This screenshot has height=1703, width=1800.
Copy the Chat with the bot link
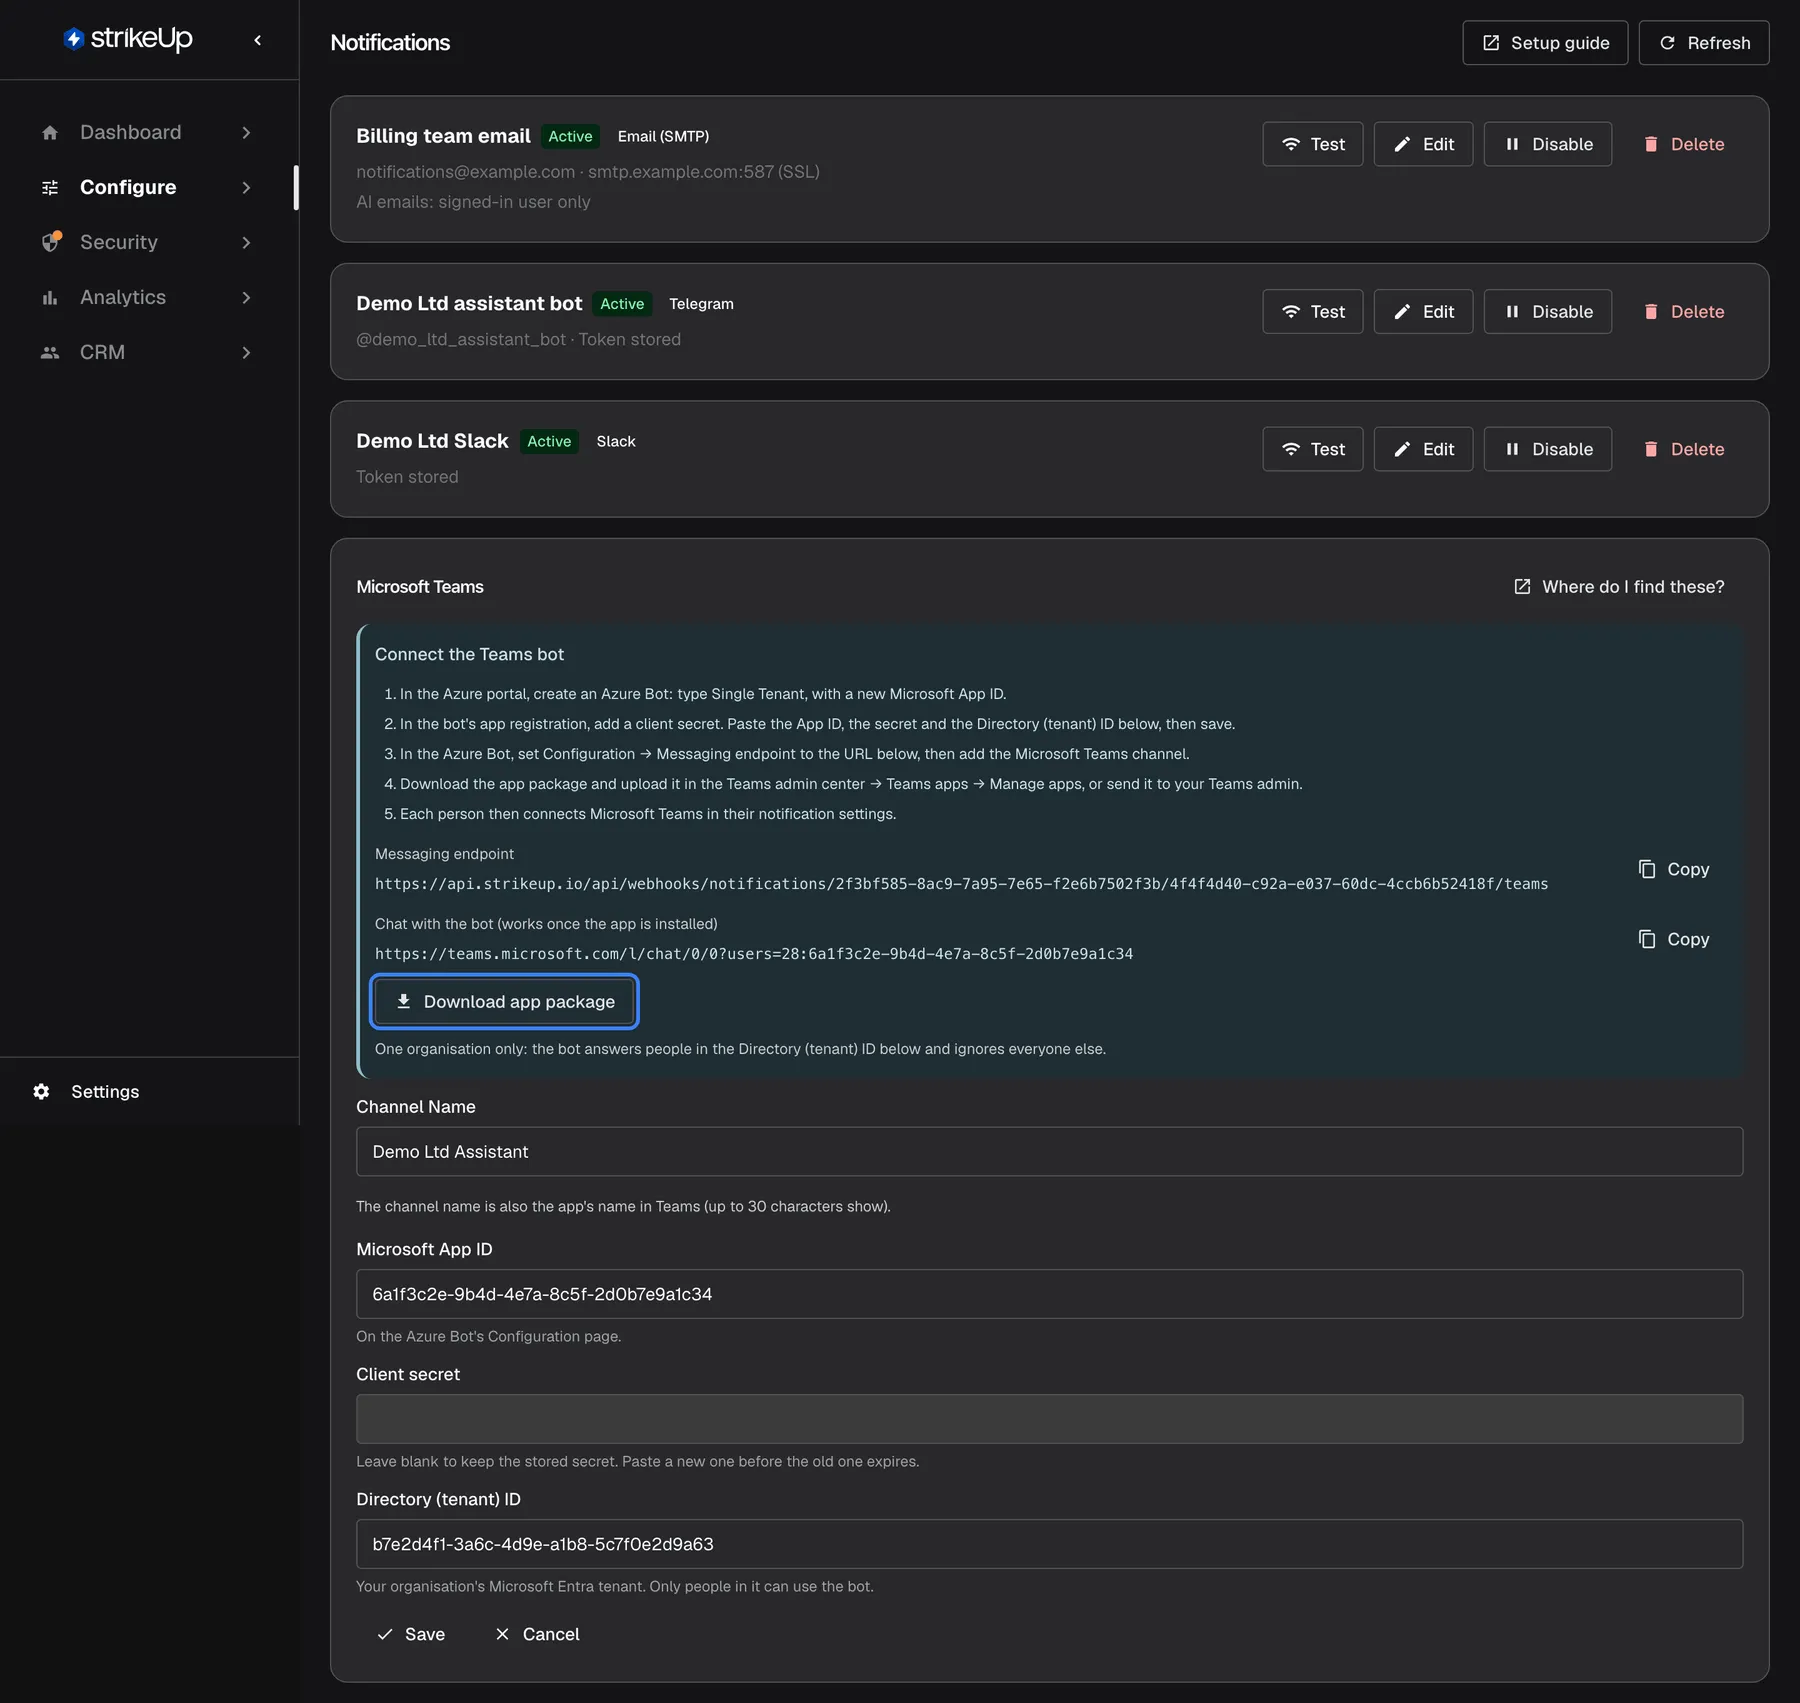pyautogui.click(x=1675, y=939)
